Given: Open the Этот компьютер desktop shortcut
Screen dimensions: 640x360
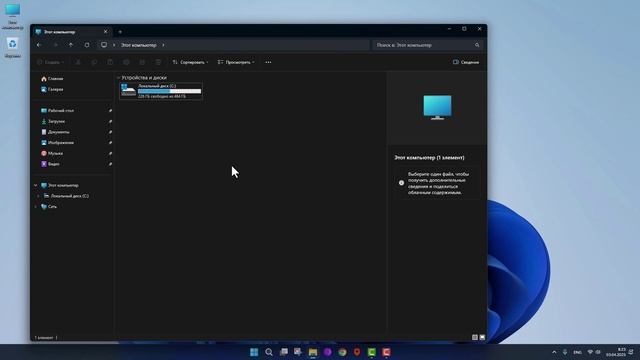Looking at the screenshot, I should [12, 16].
